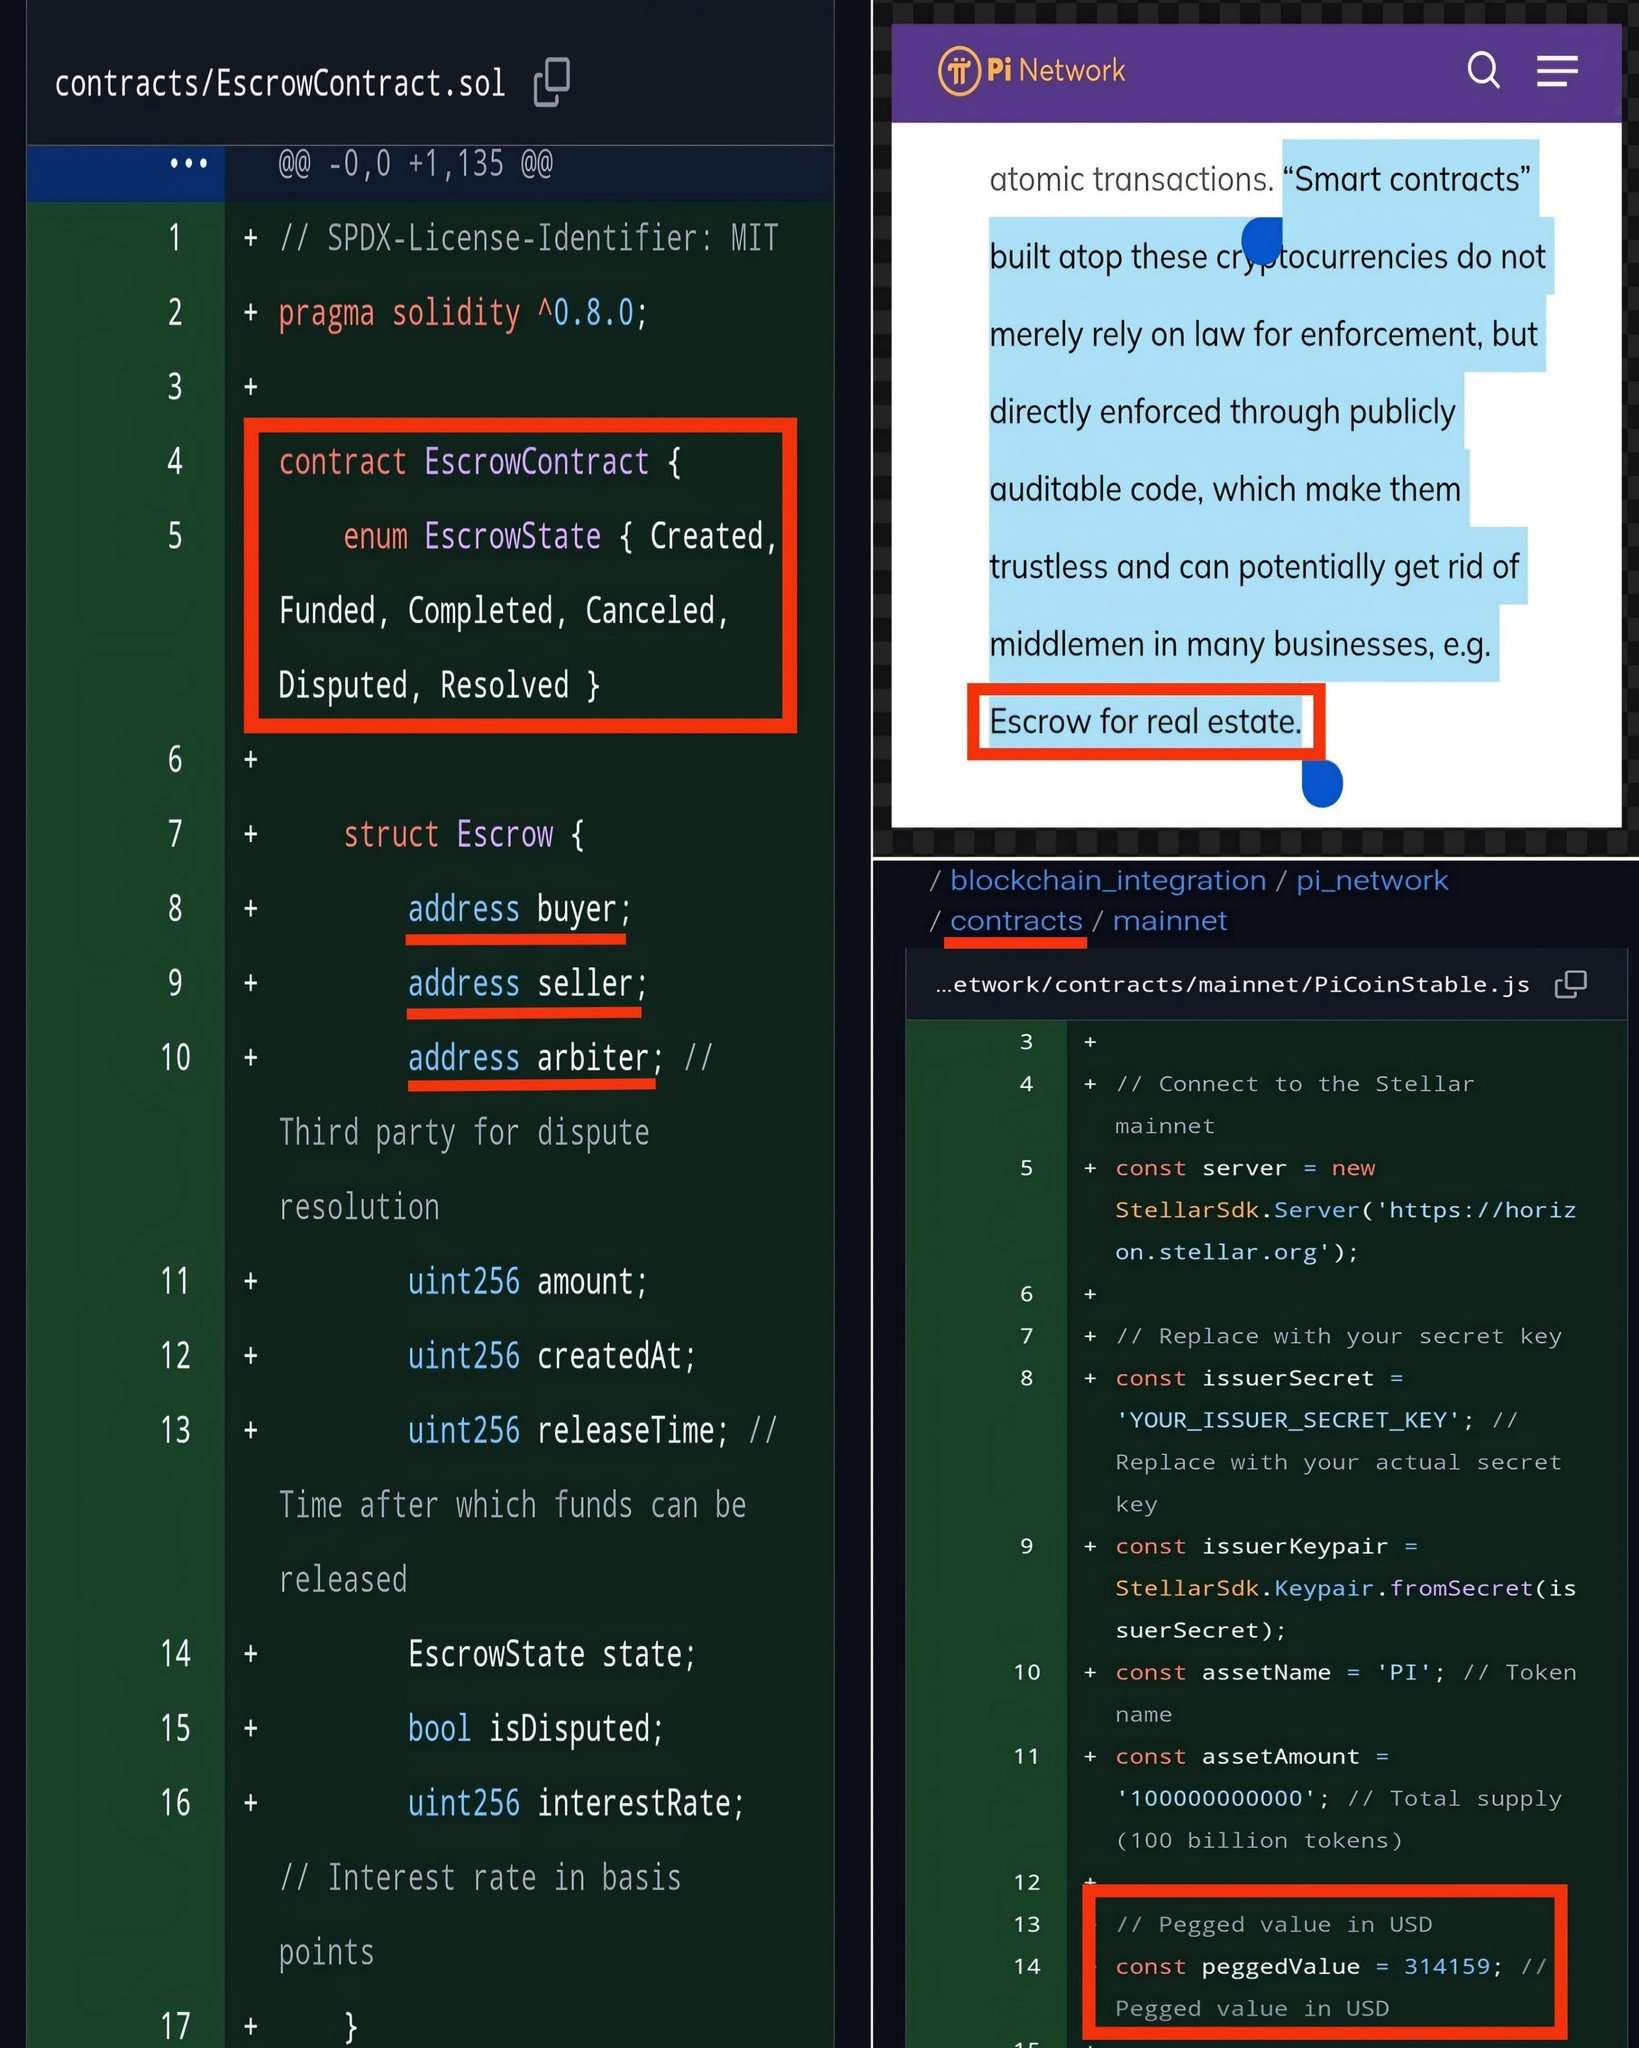Open the blockchain_integration breadcrumb folder
Screen dimensions: 1639x2048
pos(1107,880)
